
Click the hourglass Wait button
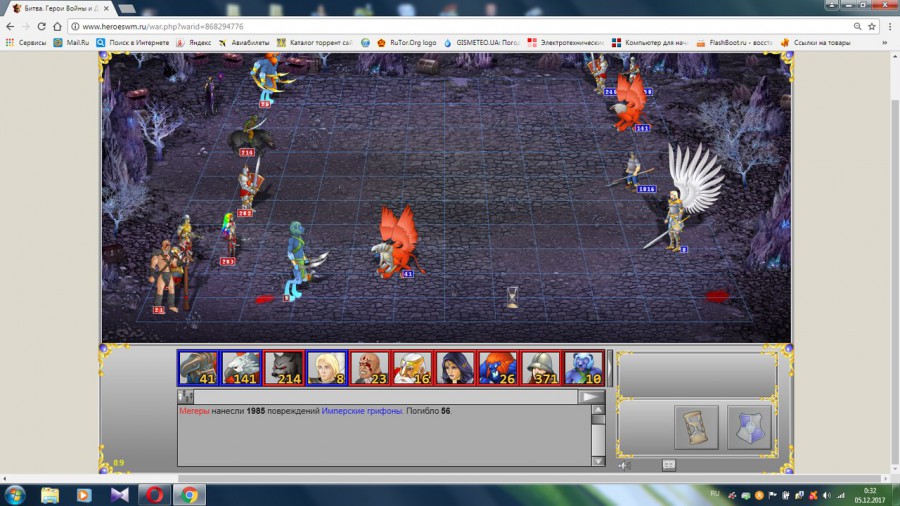click(696, 427)
